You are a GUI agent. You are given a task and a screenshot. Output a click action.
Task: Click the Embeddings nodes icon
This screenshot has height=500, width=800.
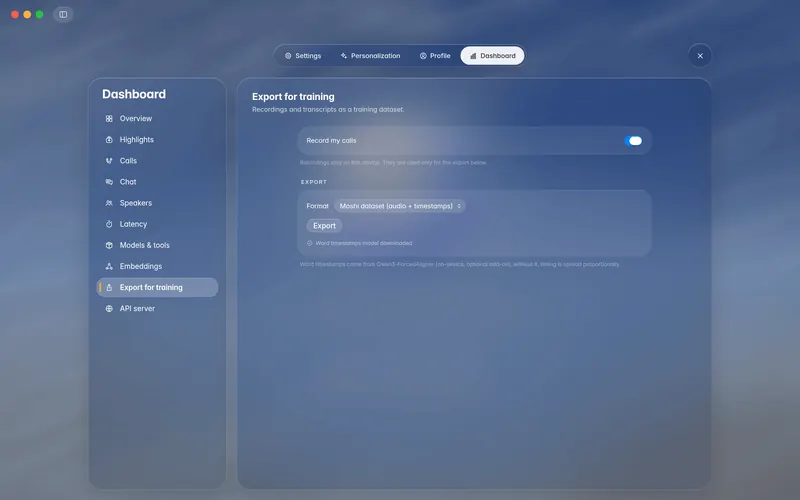tap(109, 266)
